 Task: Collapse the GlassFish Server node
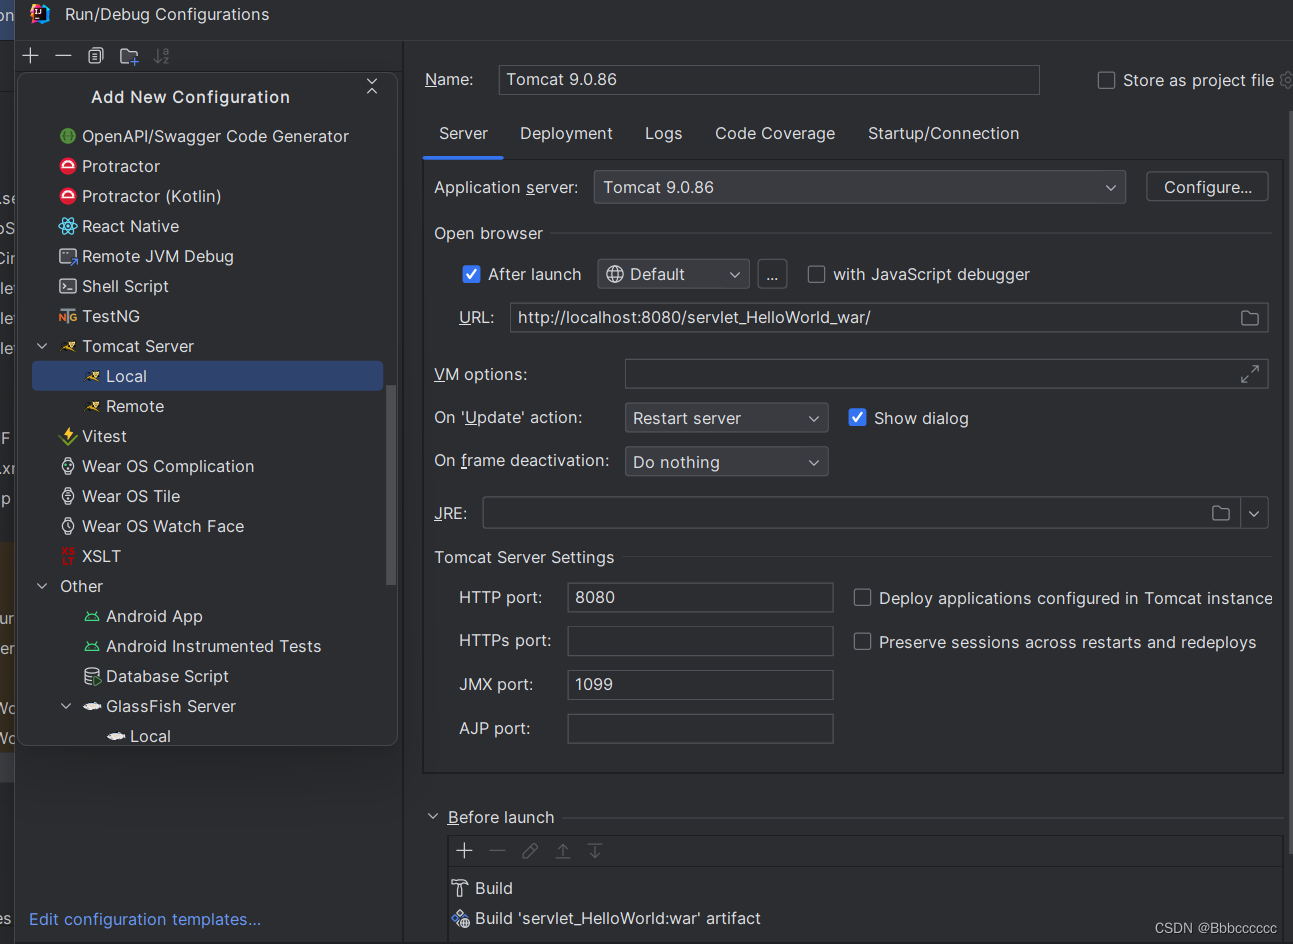66,706
